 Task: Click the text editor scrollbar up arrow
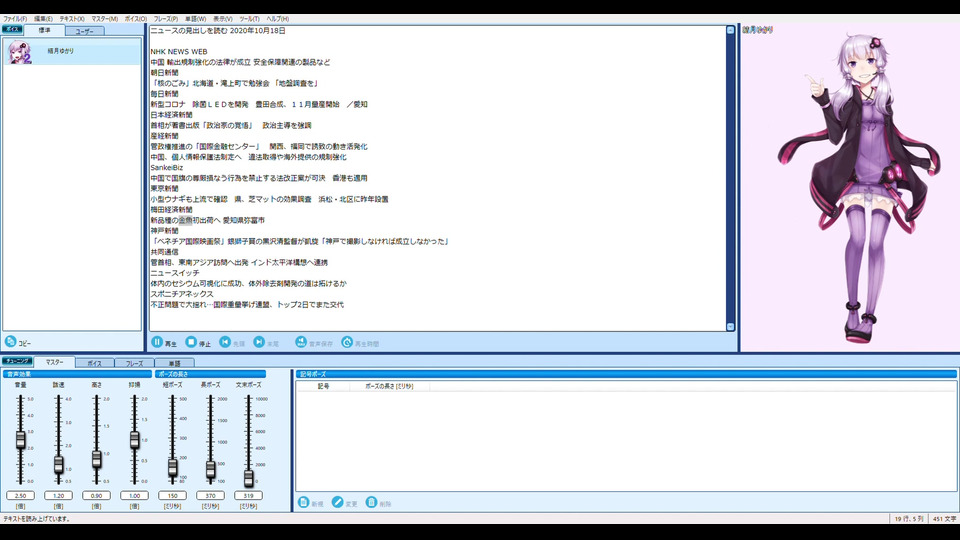730,30
